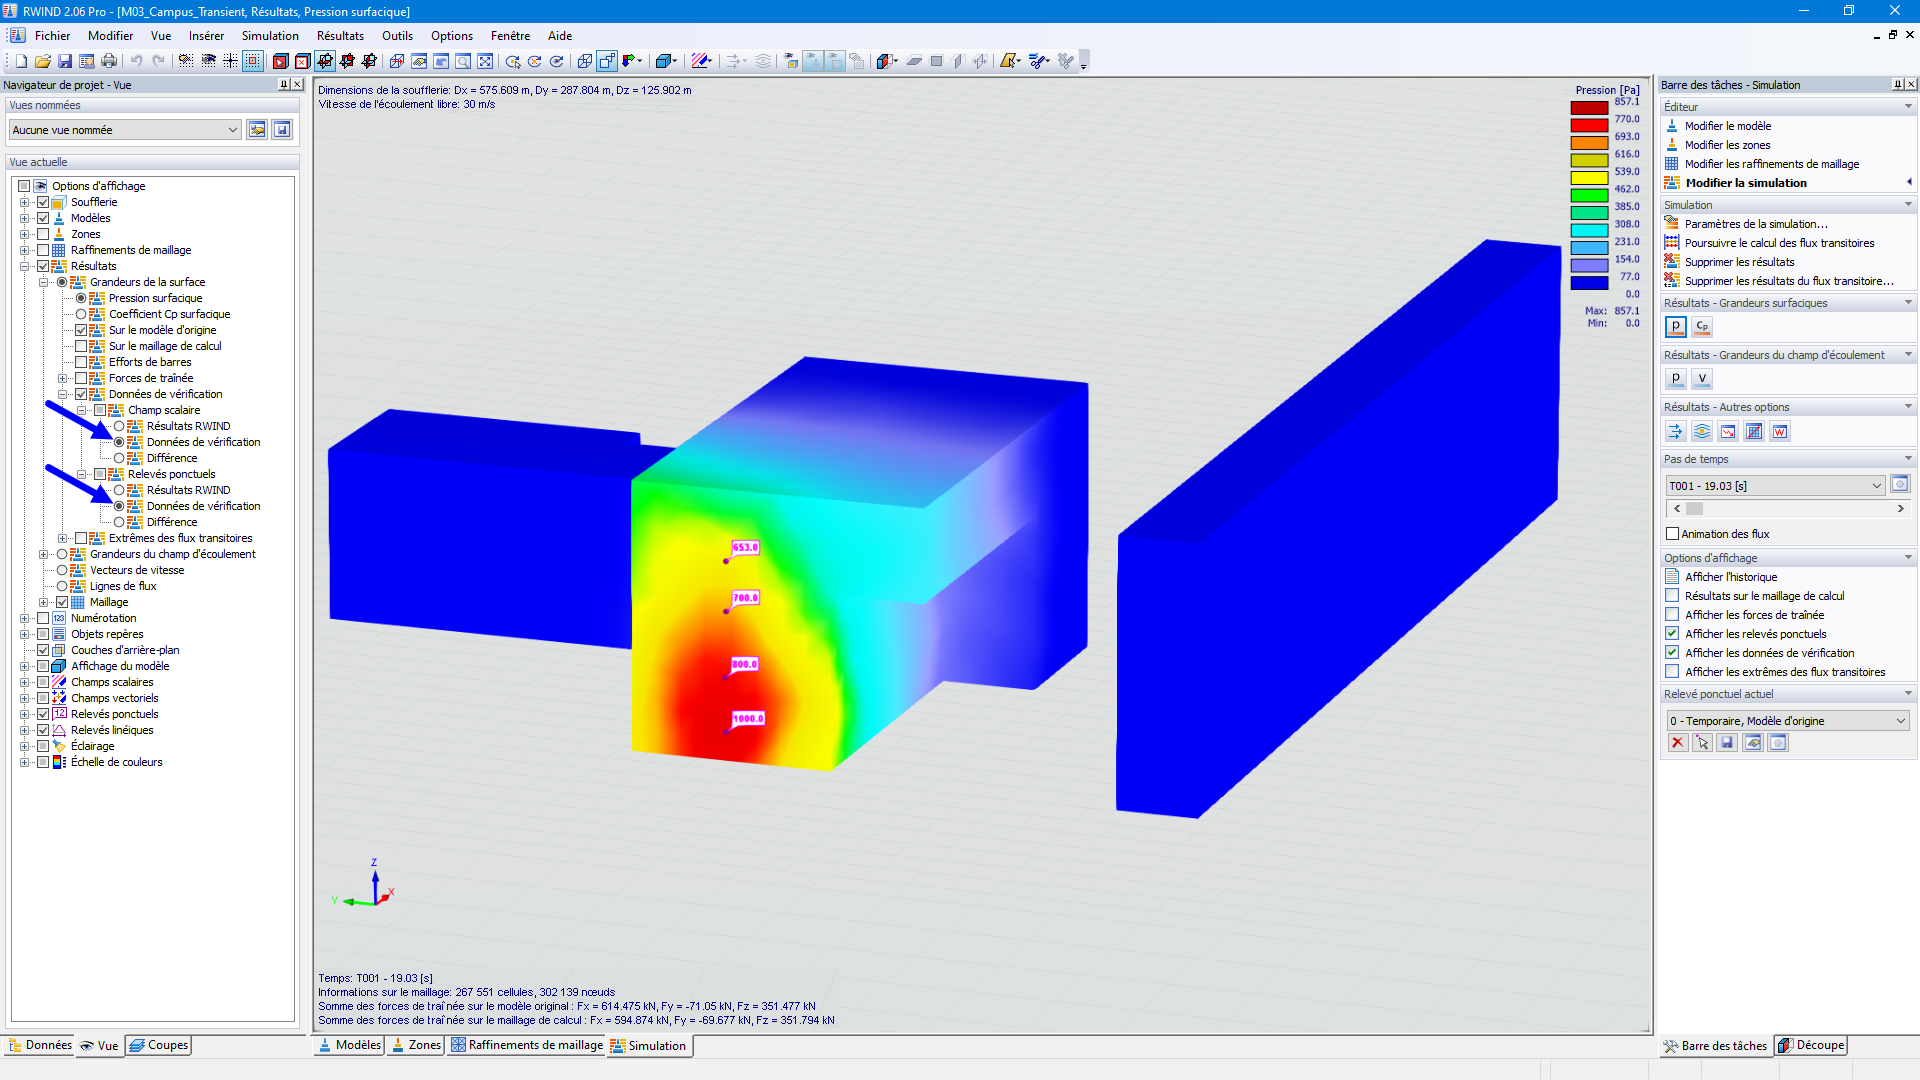Click the red 857.1 color swatch in legend

(x=1588, y=108)
